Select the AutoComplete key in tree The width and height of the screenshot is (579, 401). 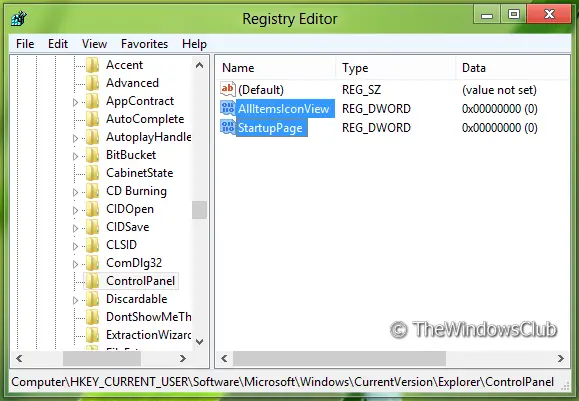click(x=145, y=119)
